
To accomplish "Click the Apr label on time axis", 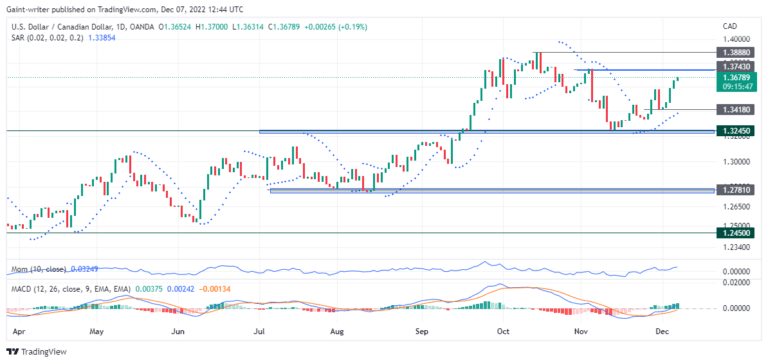I will pyautogui.click(x=20, y=332).
